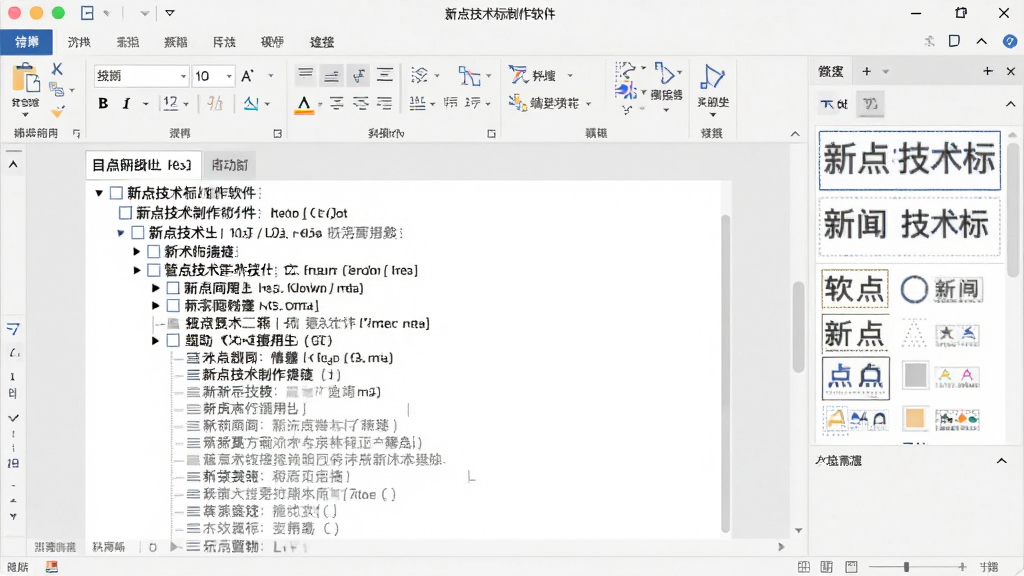Click the first status bar layout view icon
The height and width of the screenshot is (576, 1024).
[804, 567]
